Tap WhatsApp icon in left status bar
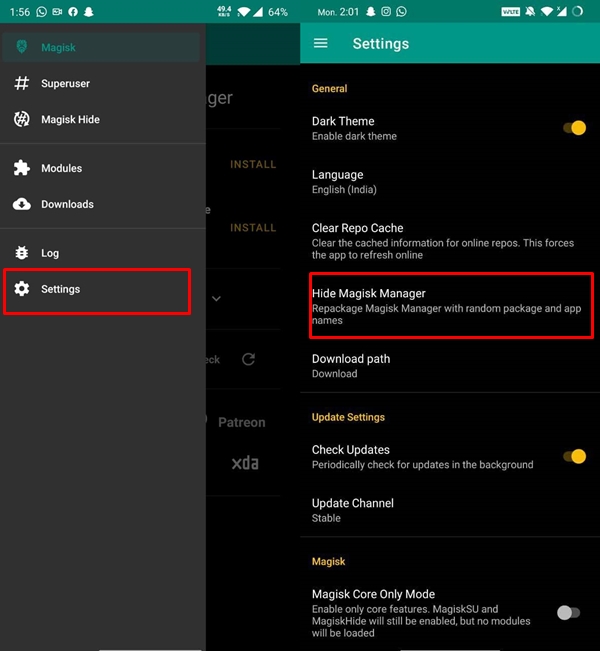Screen dimensions: 600x651 [x=42, y=12]
